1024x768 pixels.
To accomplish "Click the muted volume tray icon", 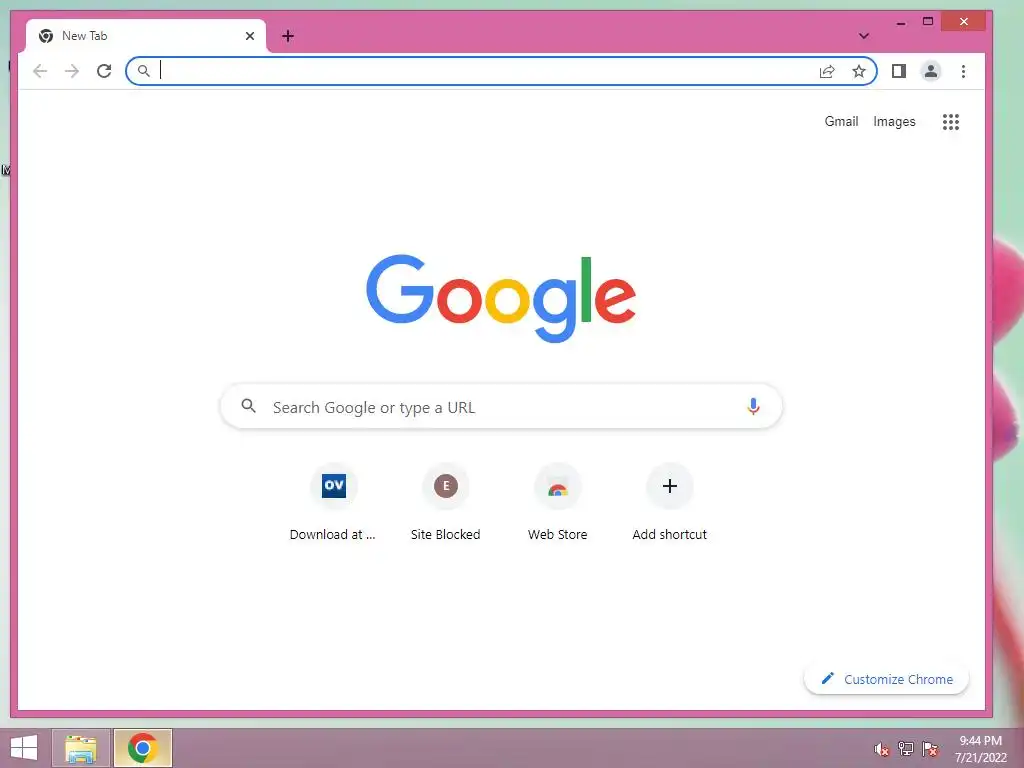I will [882, 749].
